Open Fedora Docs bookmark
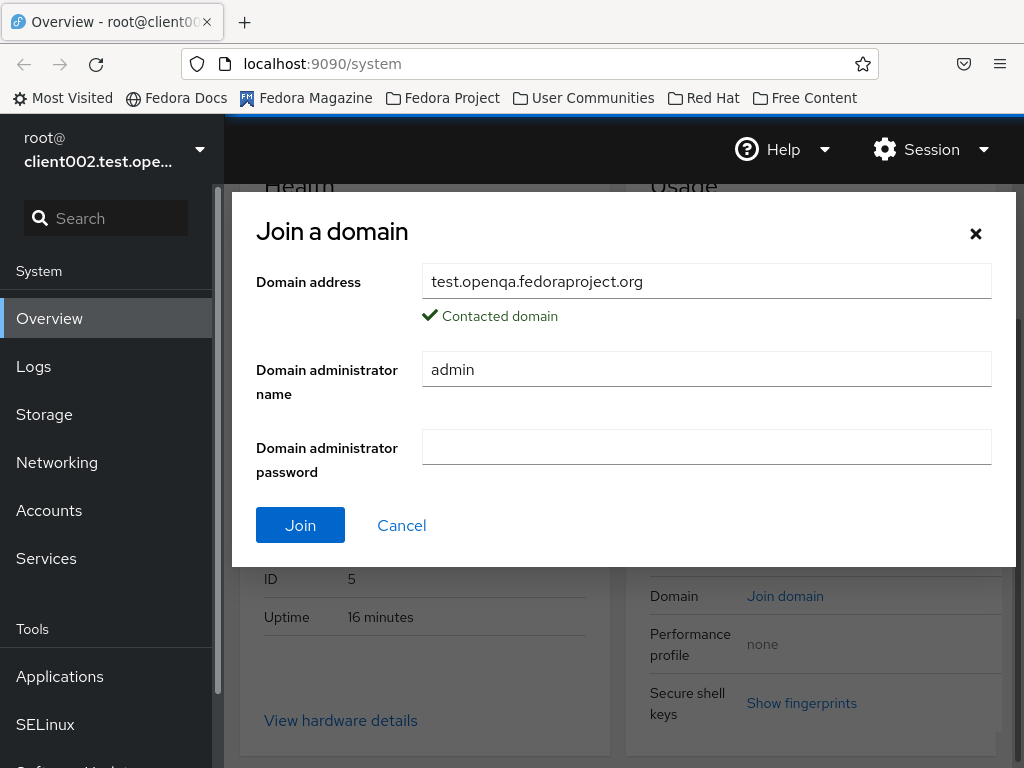Image resolution: width=1024 pixels, height=768 pixels. click(x=176, y=98)
